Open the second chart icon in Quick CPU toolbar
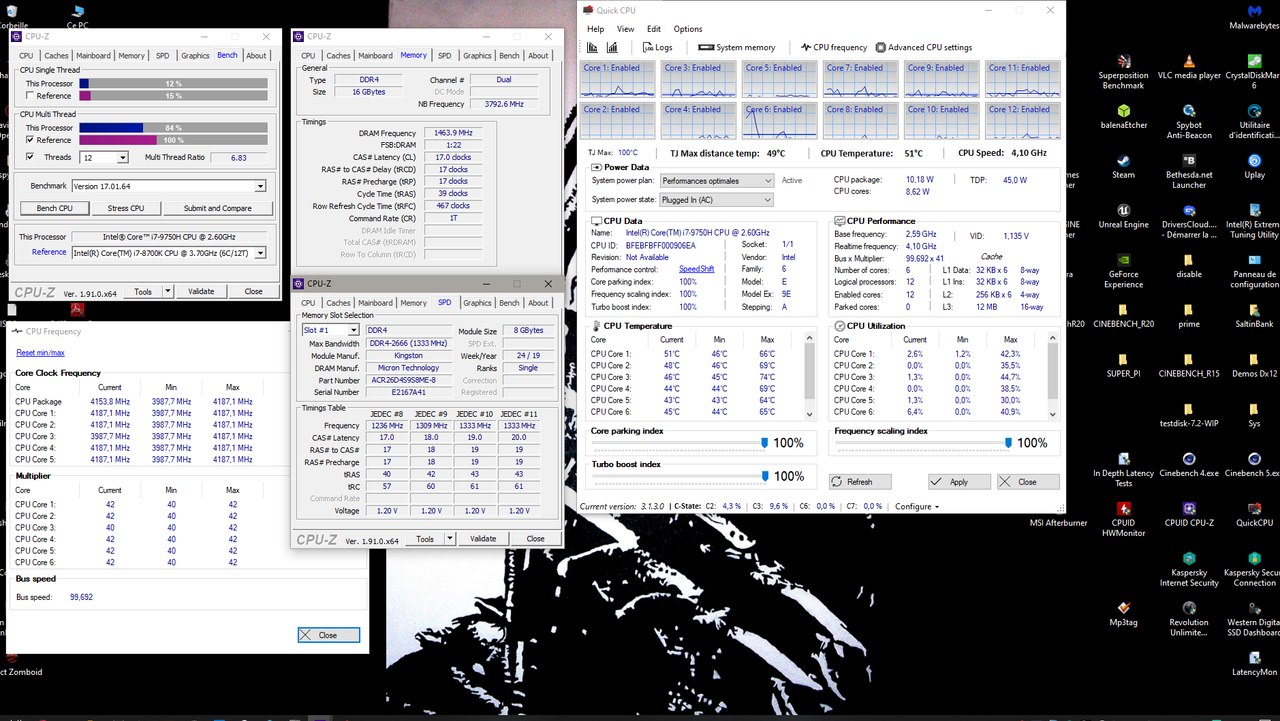The width and height of the screenshot is (1280, 721). [x=612, y=47]
